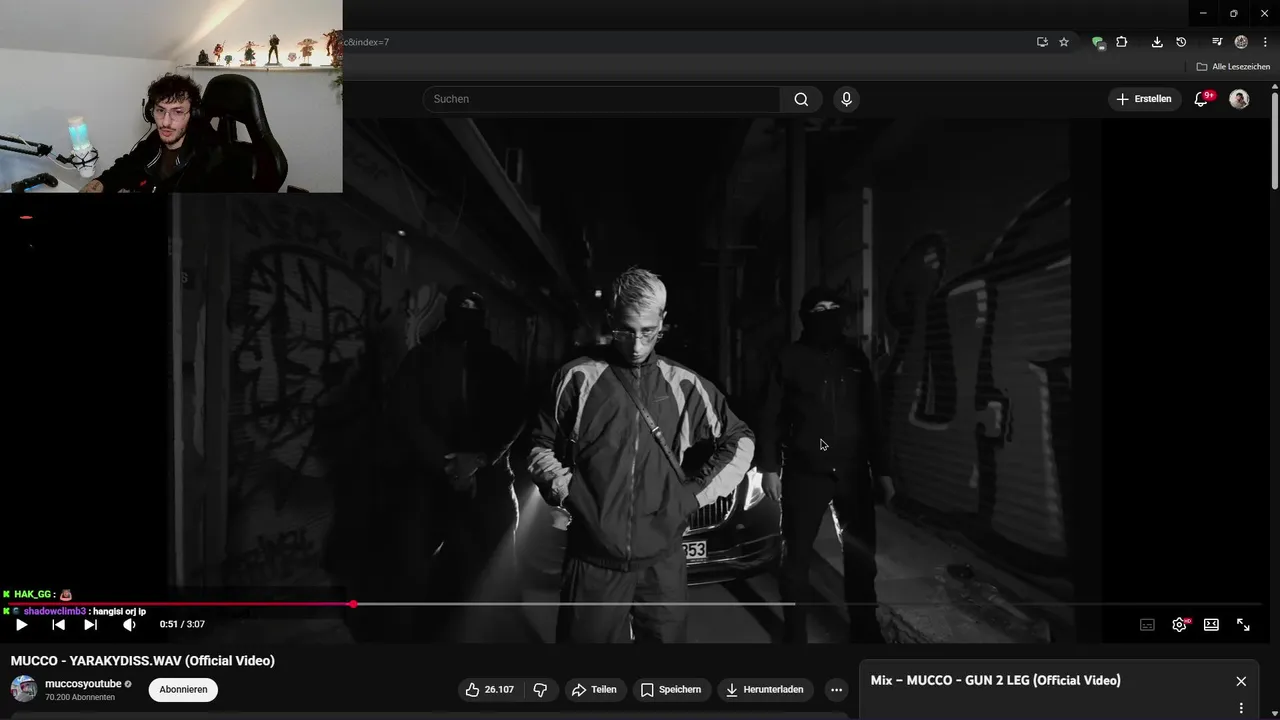The image size is (1280, 720).
Task: Open Chrome three-dot menu
Action: point(1265,42)
